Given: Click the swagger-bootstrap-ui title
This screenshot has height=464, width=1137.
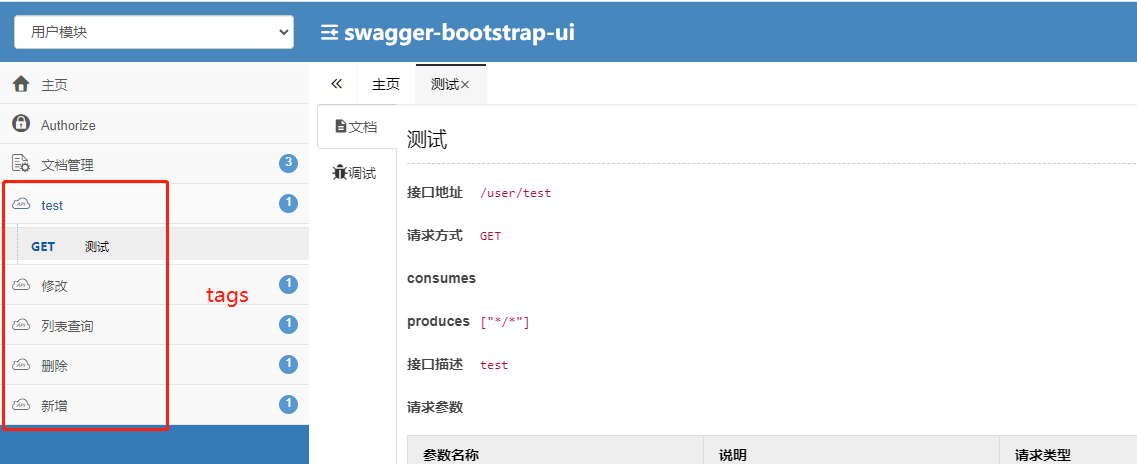Looking at the screenshot, I should tap(460, 32).
